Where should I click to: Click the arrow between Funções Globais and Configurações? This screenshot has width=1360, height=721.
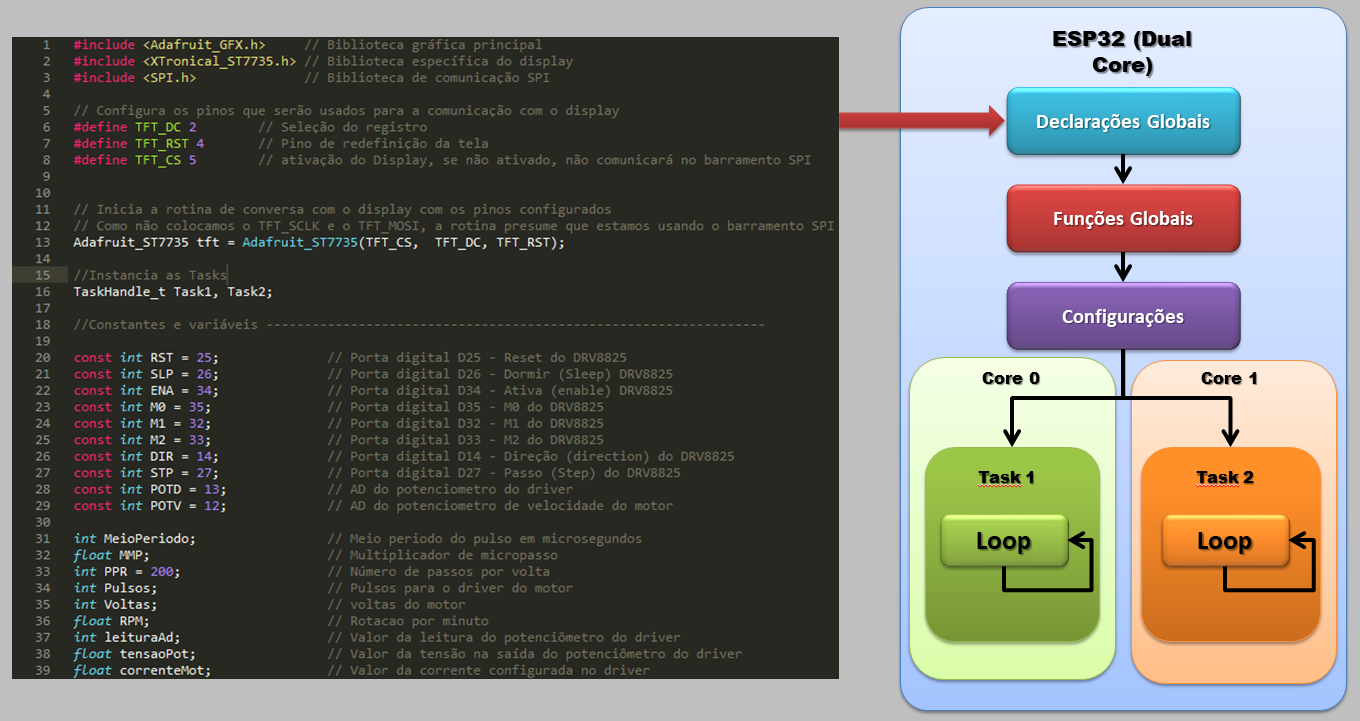[x=1123, y=267]
